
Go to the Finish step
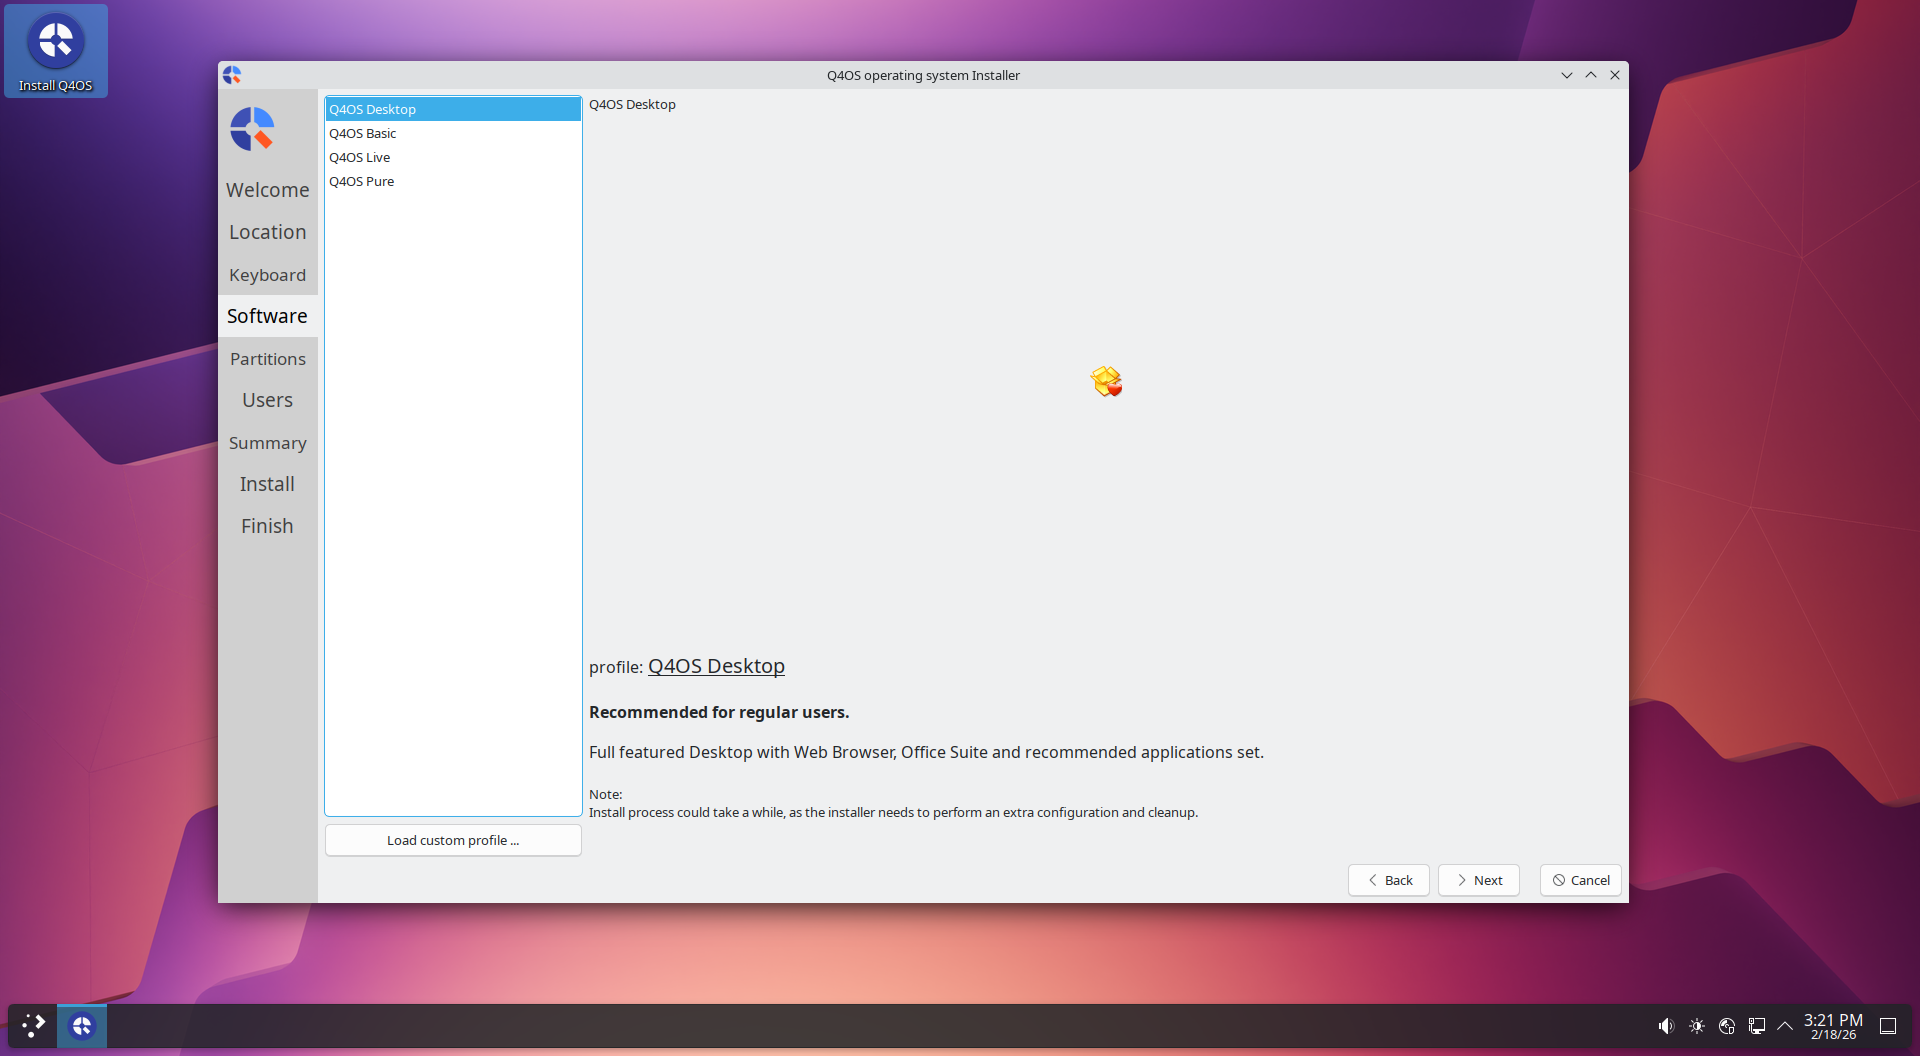[x=267, y=526]
